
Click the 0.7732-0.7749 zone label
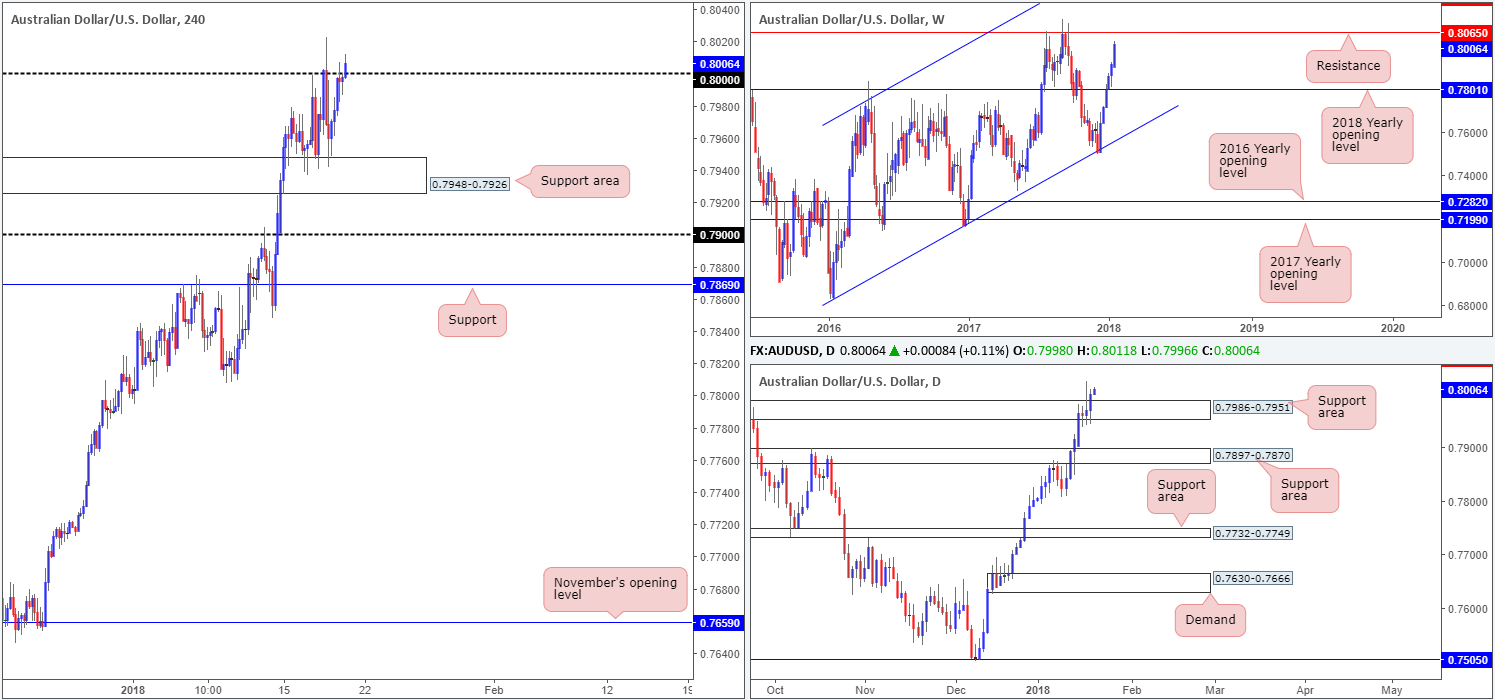click(1252, 534)
